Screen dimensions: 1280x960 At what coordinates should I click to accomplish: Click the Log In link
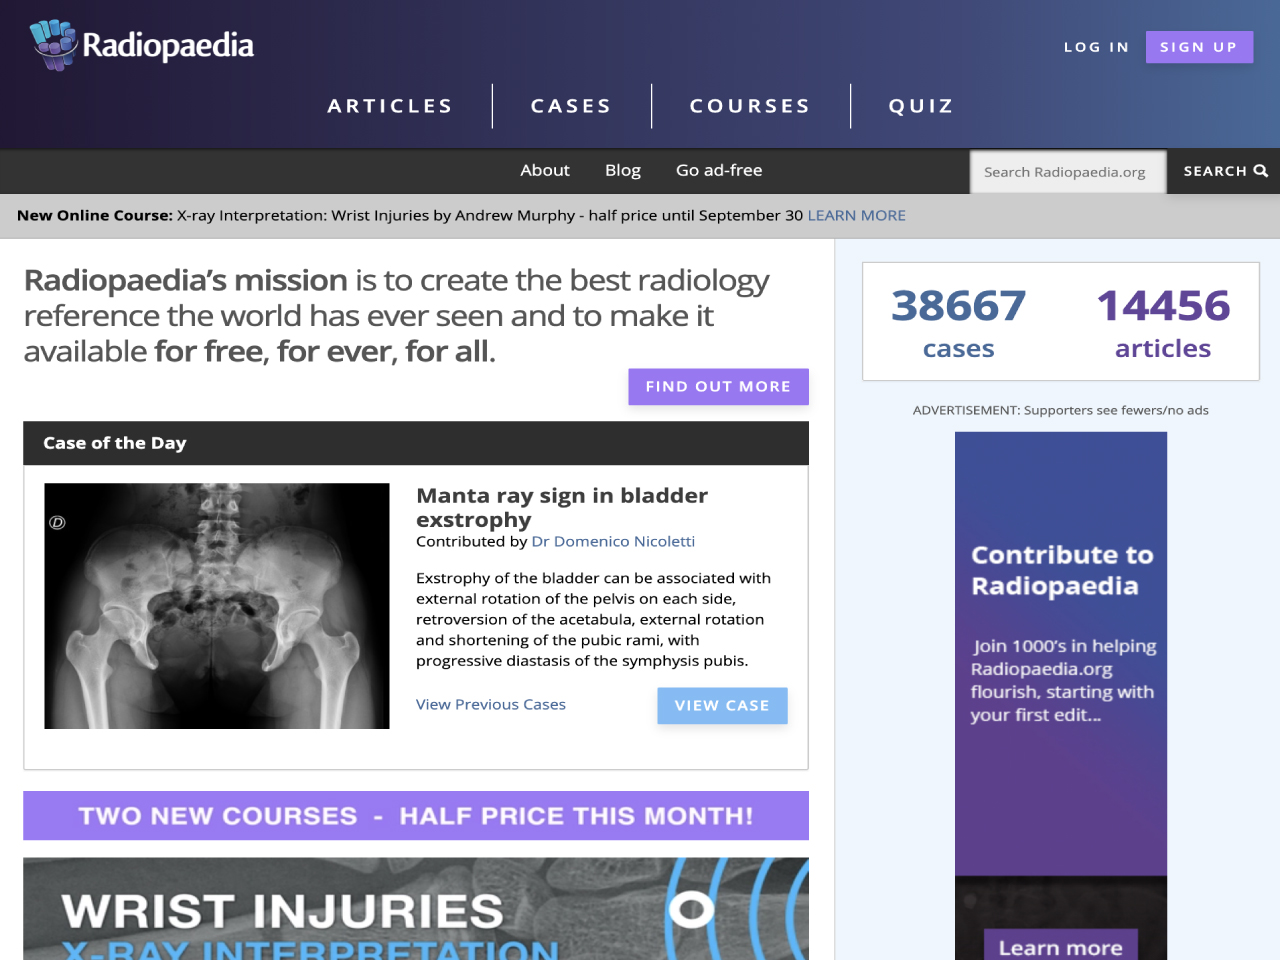point(1096,47)
